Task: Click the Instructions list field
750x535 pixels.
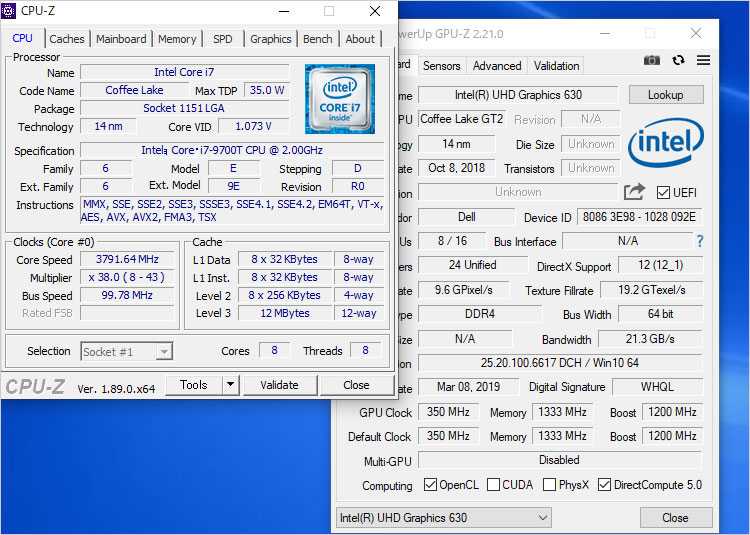Action: pyautogui.click(x=232, y=211)
